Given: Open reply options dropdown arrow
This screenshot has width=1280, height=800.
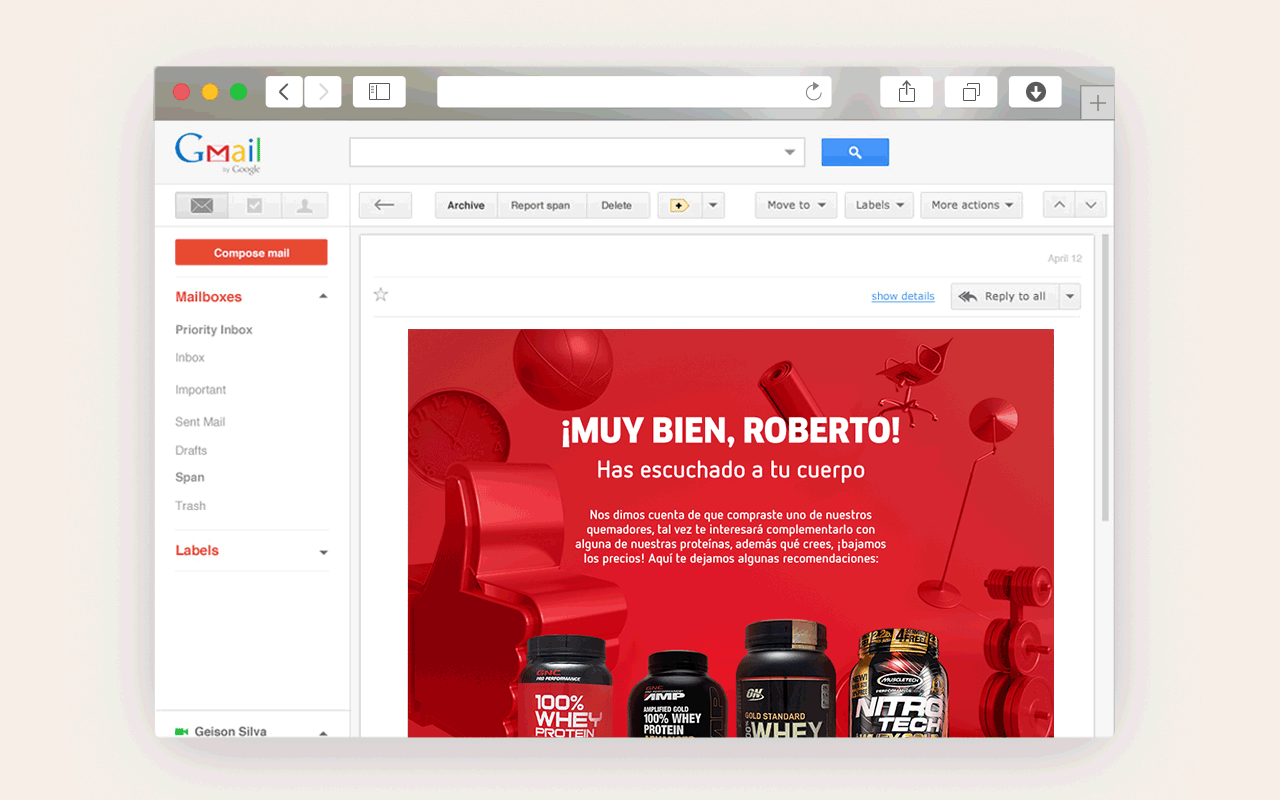Looking at the screenshot, I should [x=1070, y=296].
